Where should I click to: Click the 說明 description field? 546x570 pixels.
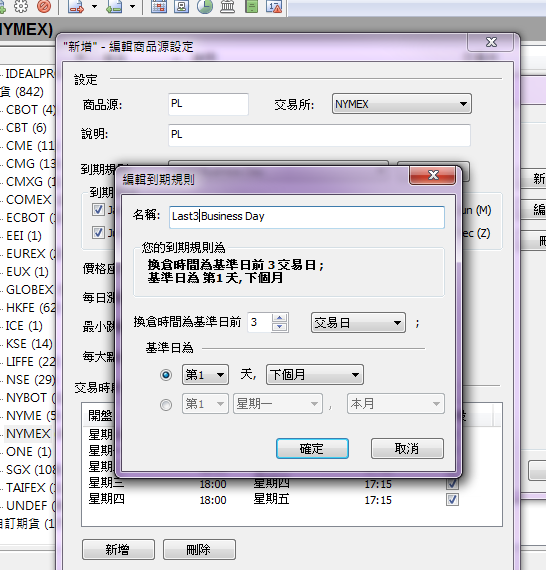(x=319, y=135)
